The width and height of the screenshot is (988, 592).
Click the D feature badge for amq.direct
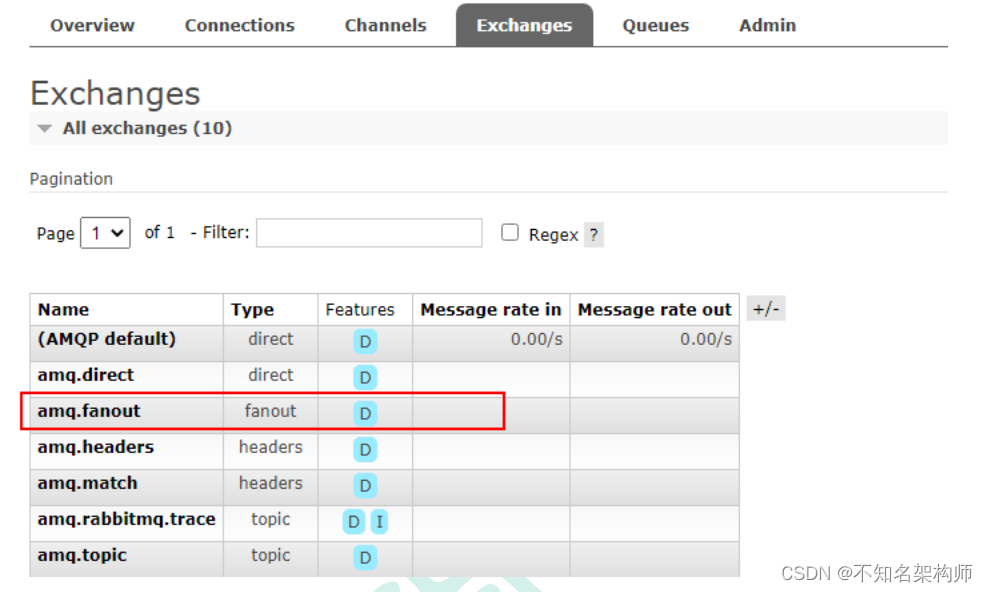365,377
